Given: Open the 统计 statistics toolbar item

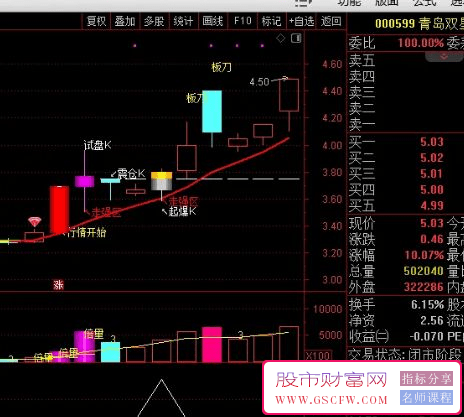Looking at the screenshot, I should [183, 21].
